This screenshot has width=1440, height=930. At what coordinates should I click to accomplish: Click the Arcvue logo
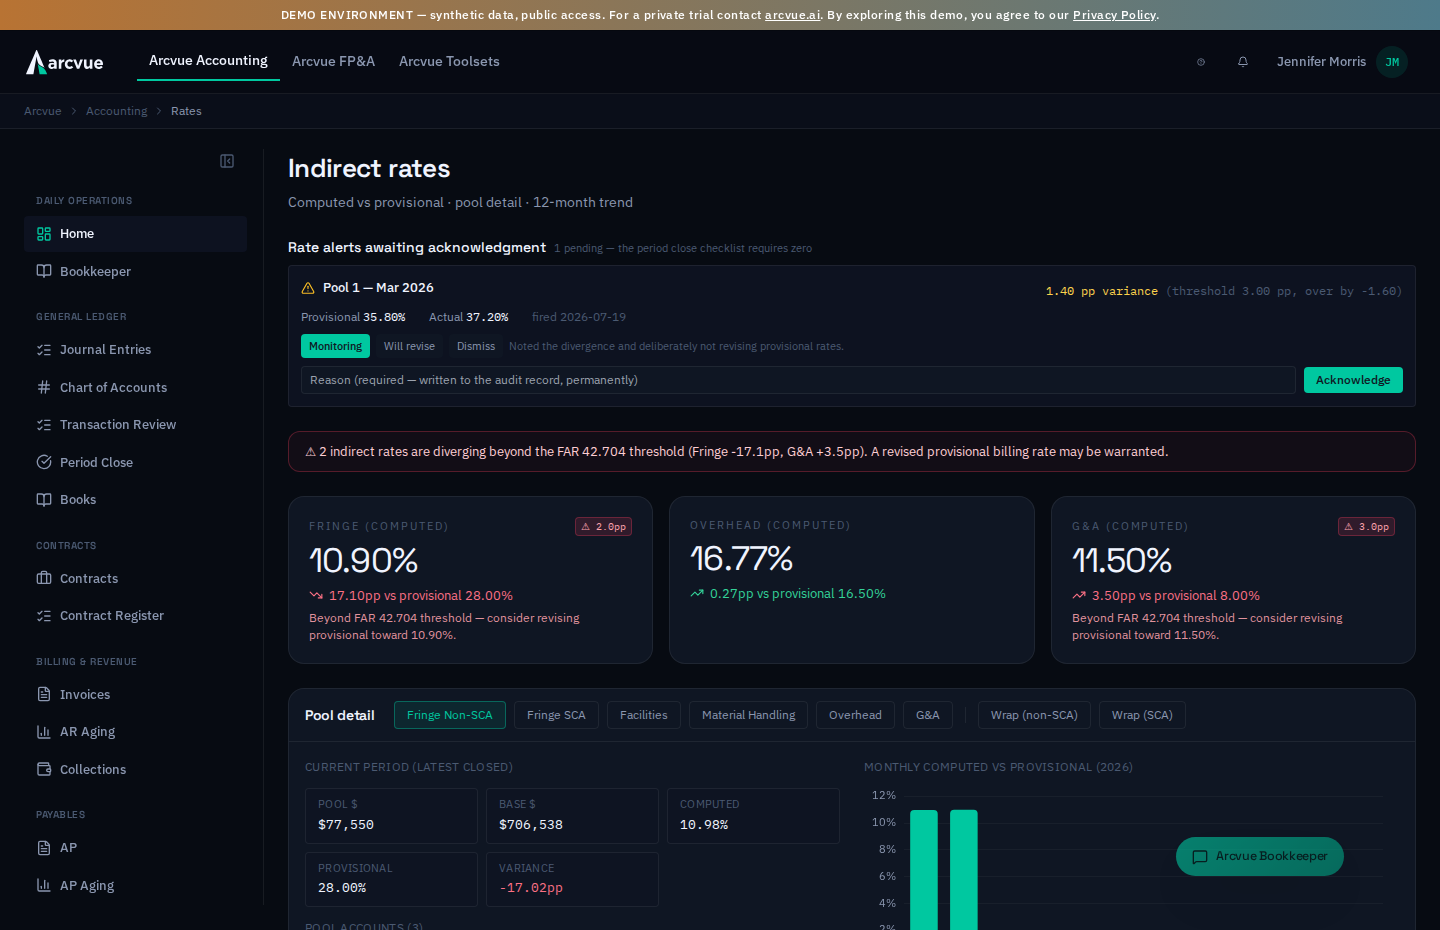coord(65,62)
